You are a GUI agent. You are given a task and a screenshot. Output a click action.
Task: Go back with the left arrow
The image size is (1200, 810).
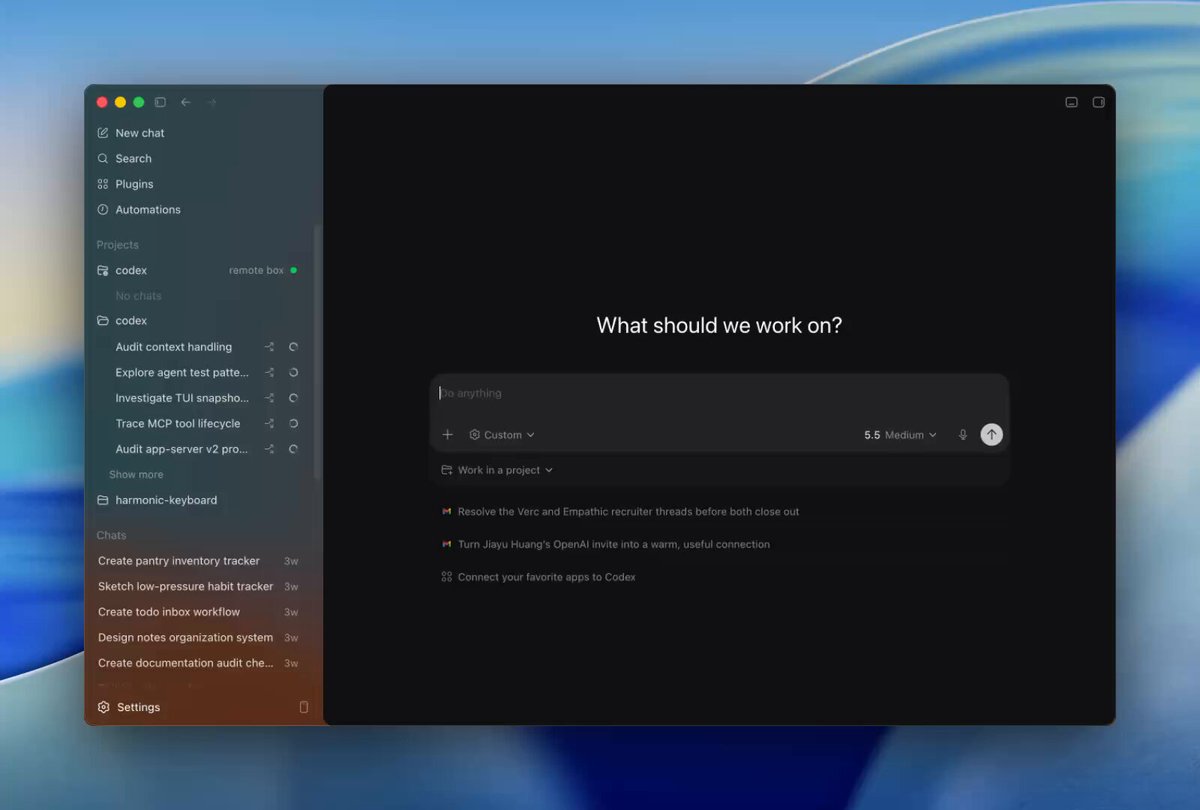tap(185, 102)
